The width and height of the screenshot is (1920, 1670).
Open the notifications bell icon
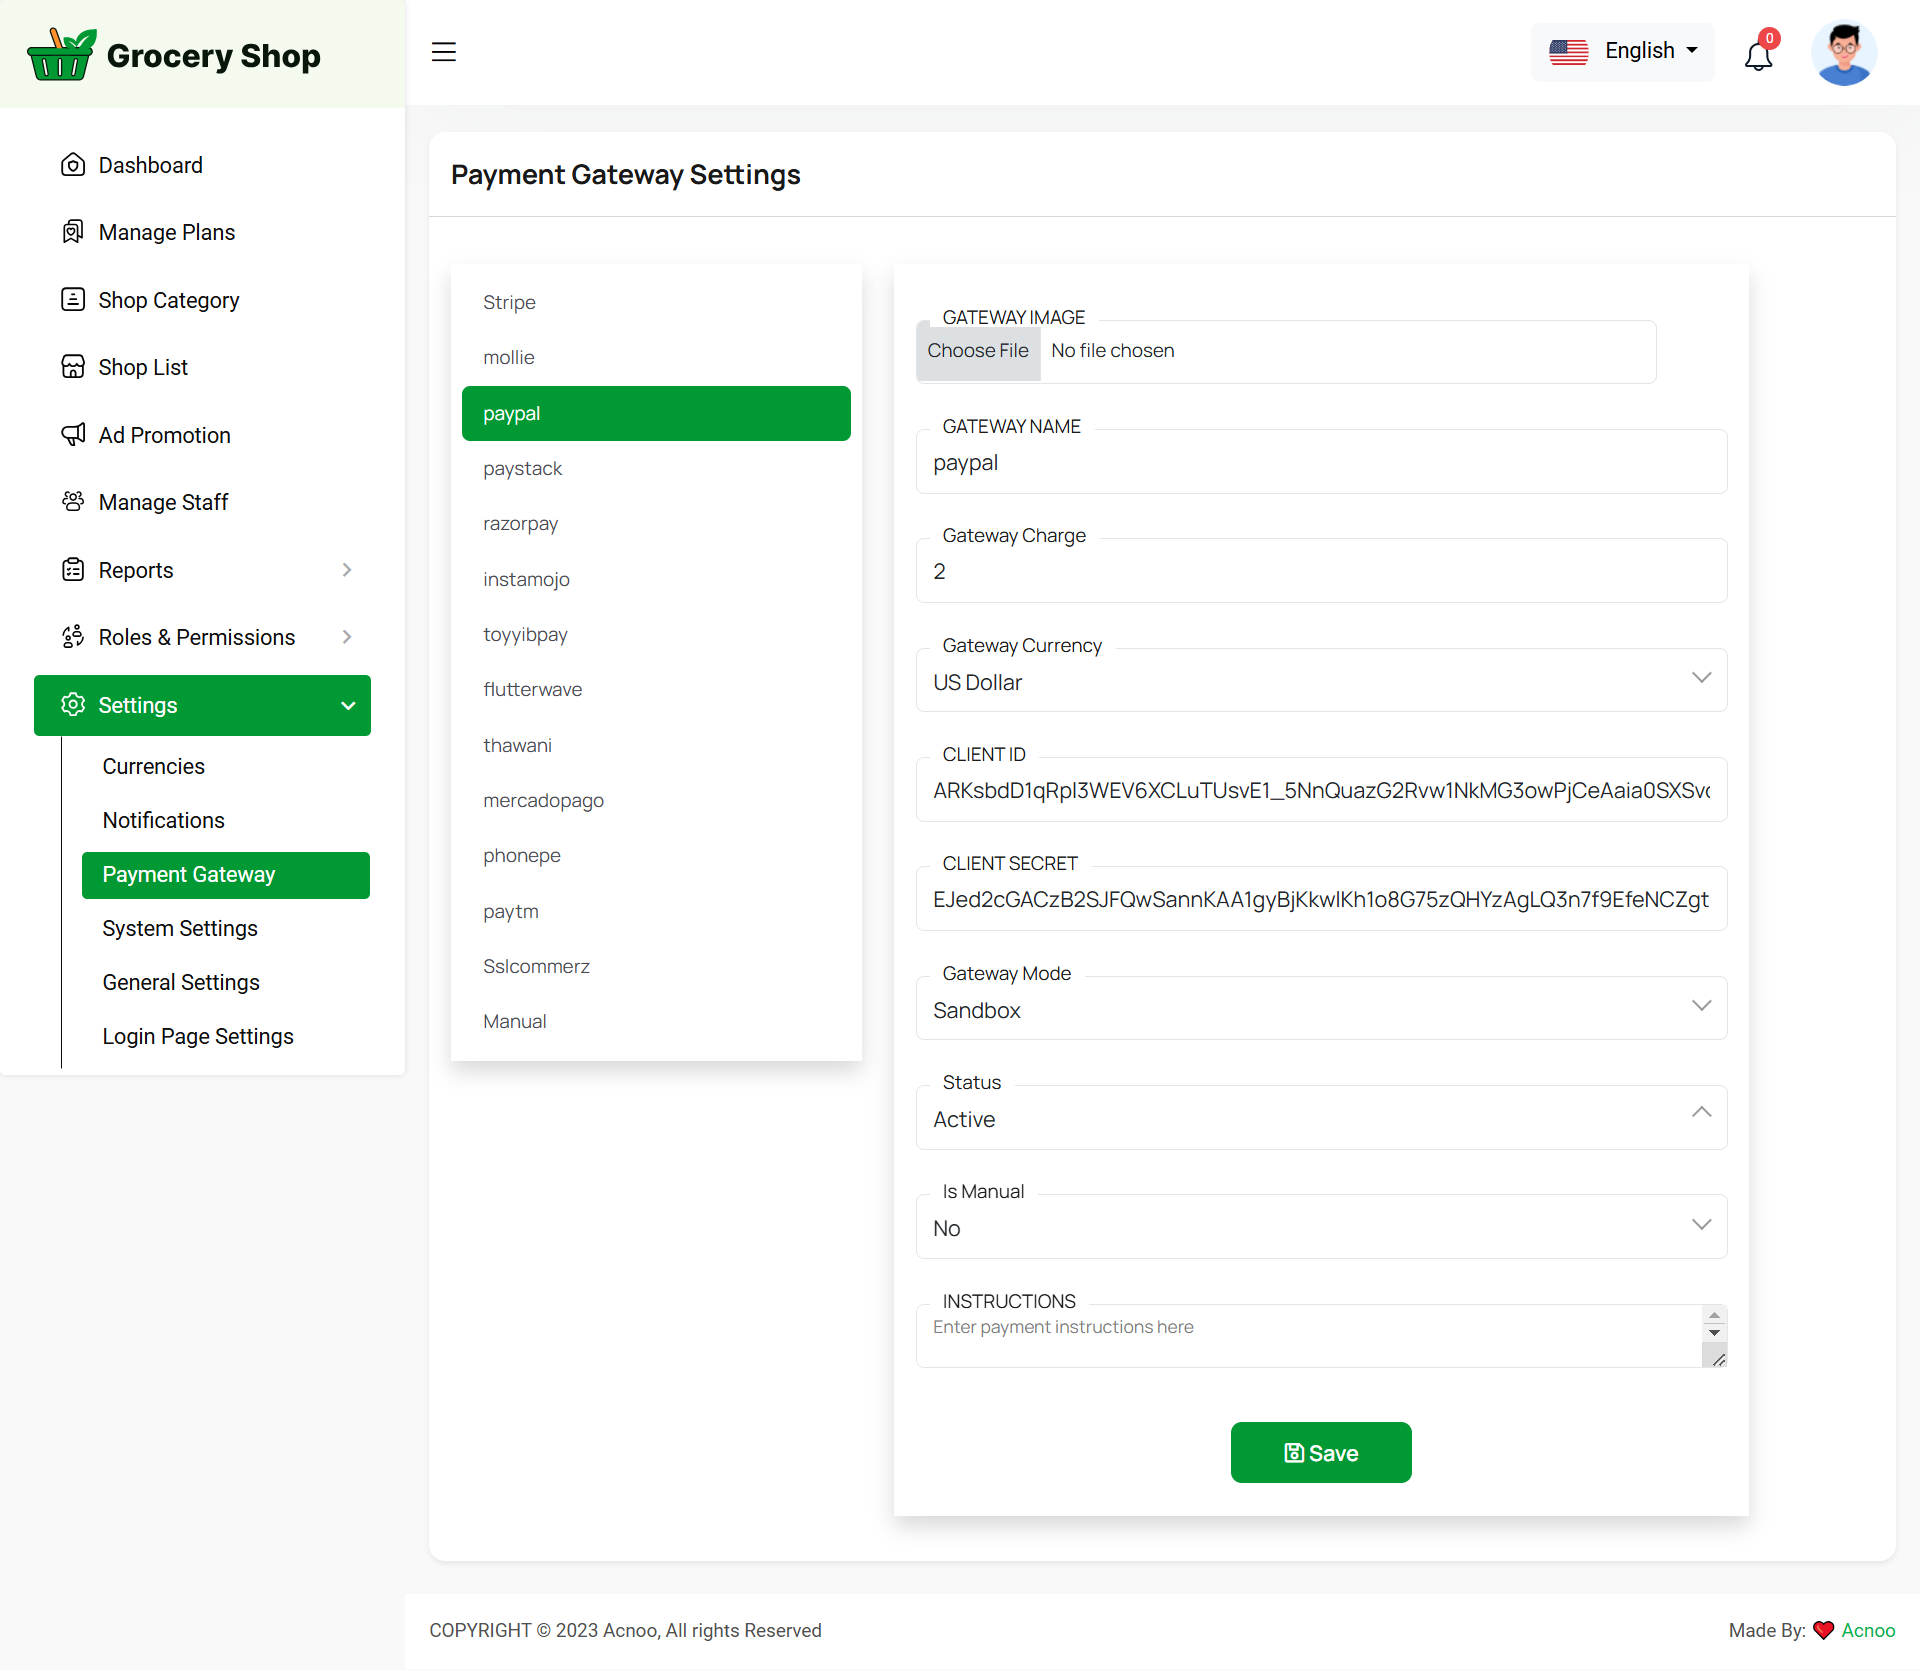[1758, 55]
